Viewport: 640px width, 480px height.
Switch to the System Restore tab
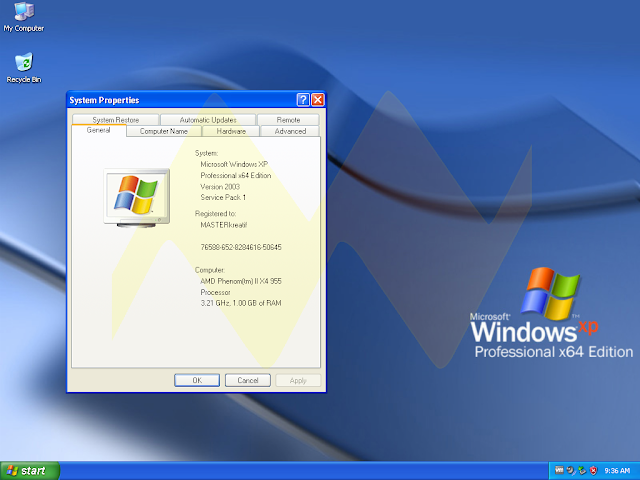coord(116,120)
